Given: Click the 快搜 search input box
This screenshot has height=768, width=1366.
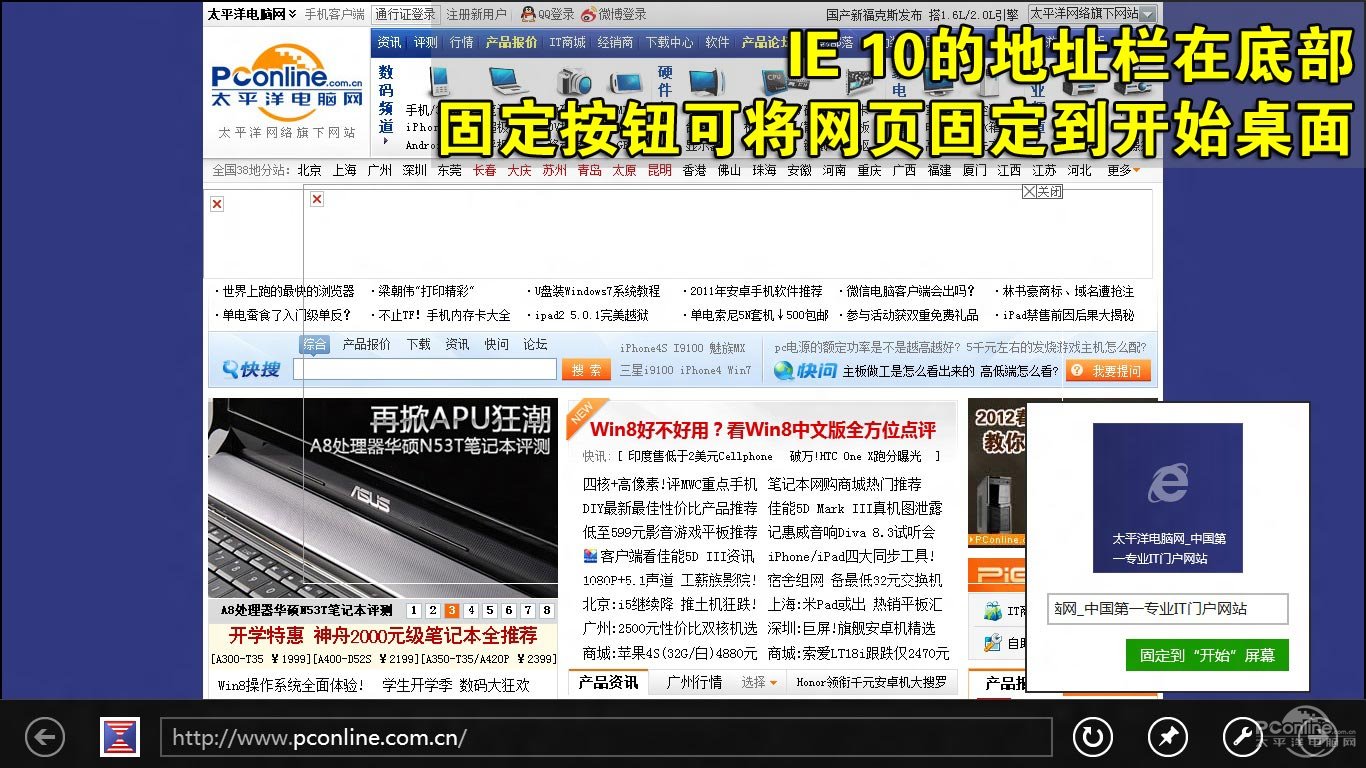Looking at the screenshot, I should click(425, 370).
